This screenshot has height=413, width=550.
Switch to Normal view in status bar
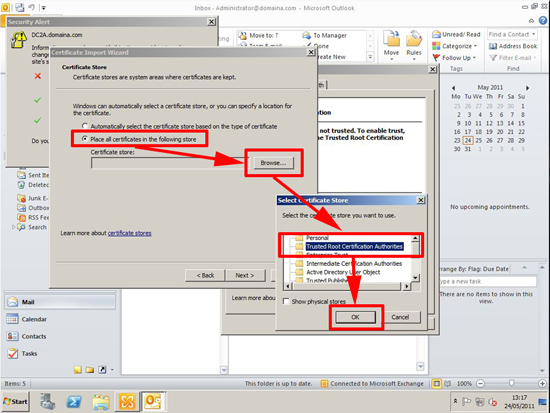436,384
